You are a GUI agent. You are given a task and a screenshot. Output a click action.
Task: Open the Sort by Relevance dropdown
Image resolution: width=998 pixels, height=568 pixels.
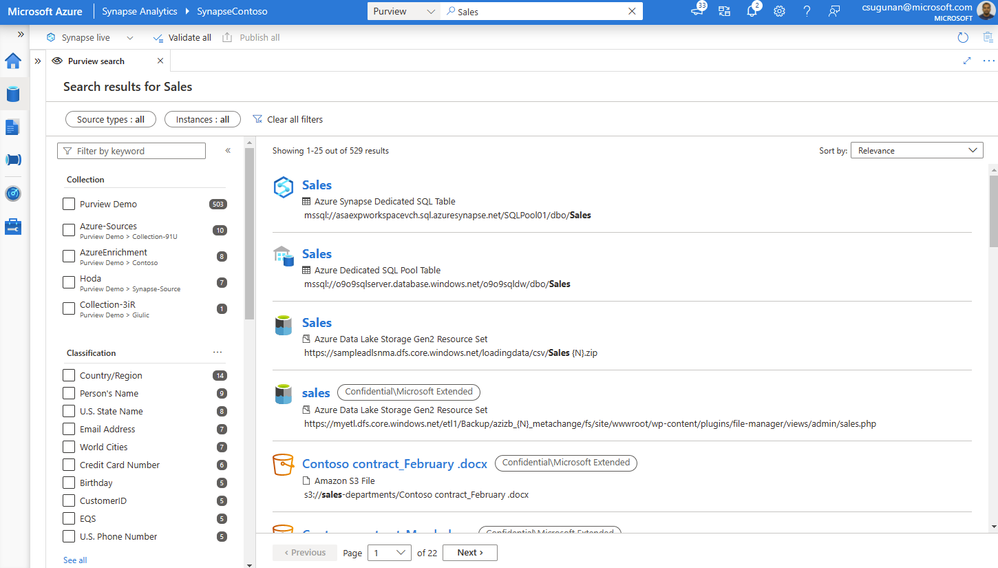pyautogui.click(x=917, y=150)
